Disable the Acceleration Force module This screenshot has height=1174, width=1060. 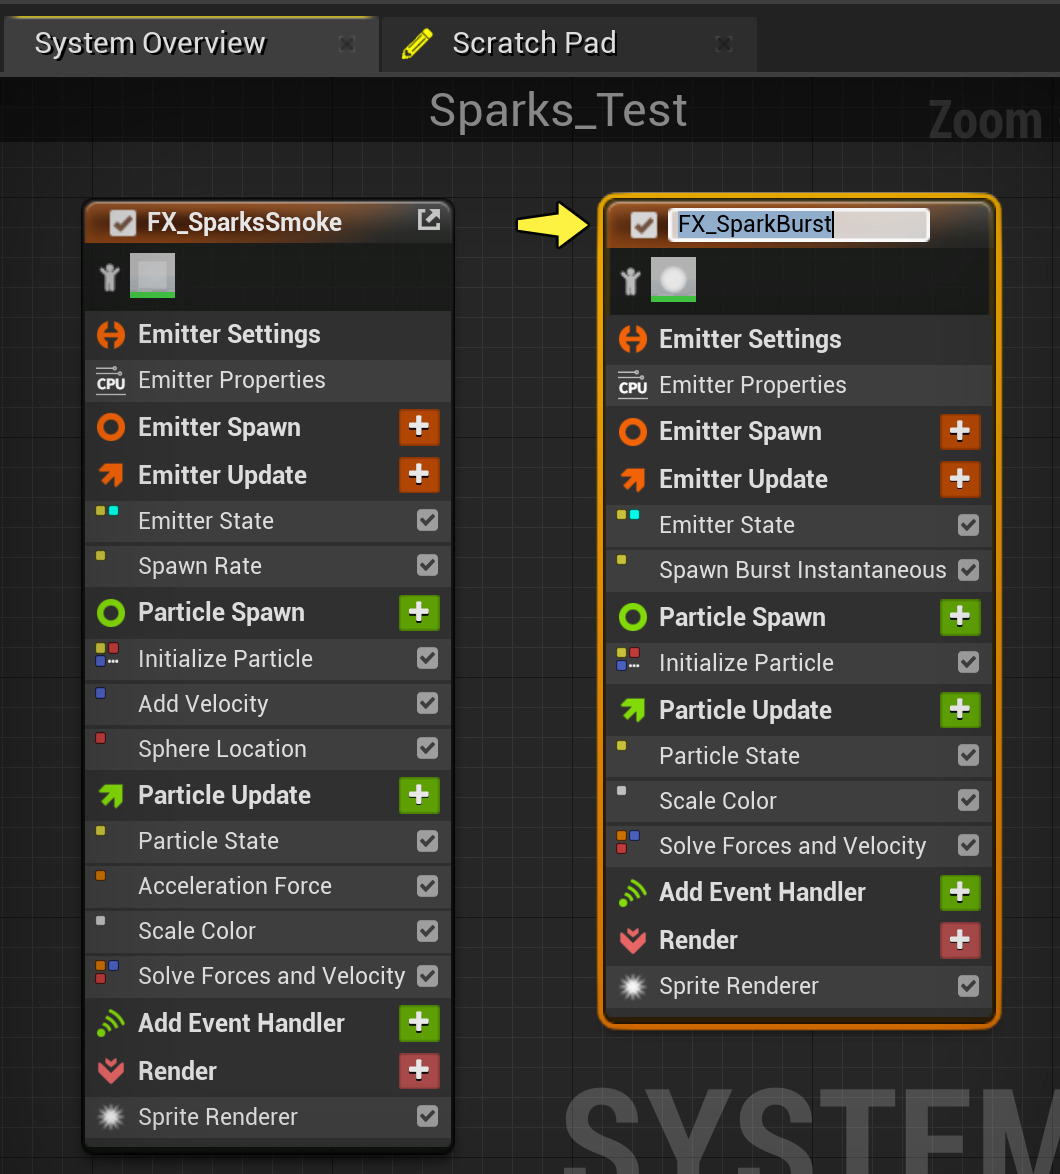[427, 886]
